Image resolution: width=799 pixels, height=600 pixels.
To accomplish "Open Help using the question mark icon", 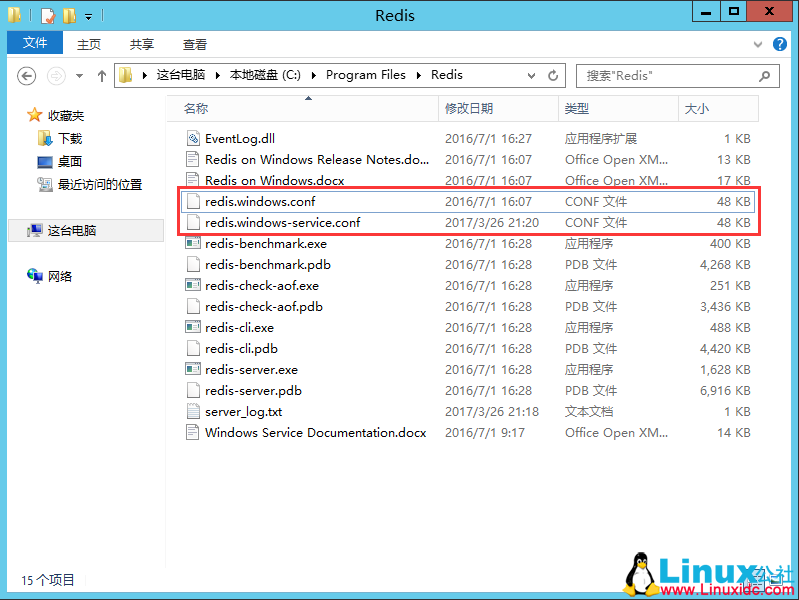I will click(780, 44).
